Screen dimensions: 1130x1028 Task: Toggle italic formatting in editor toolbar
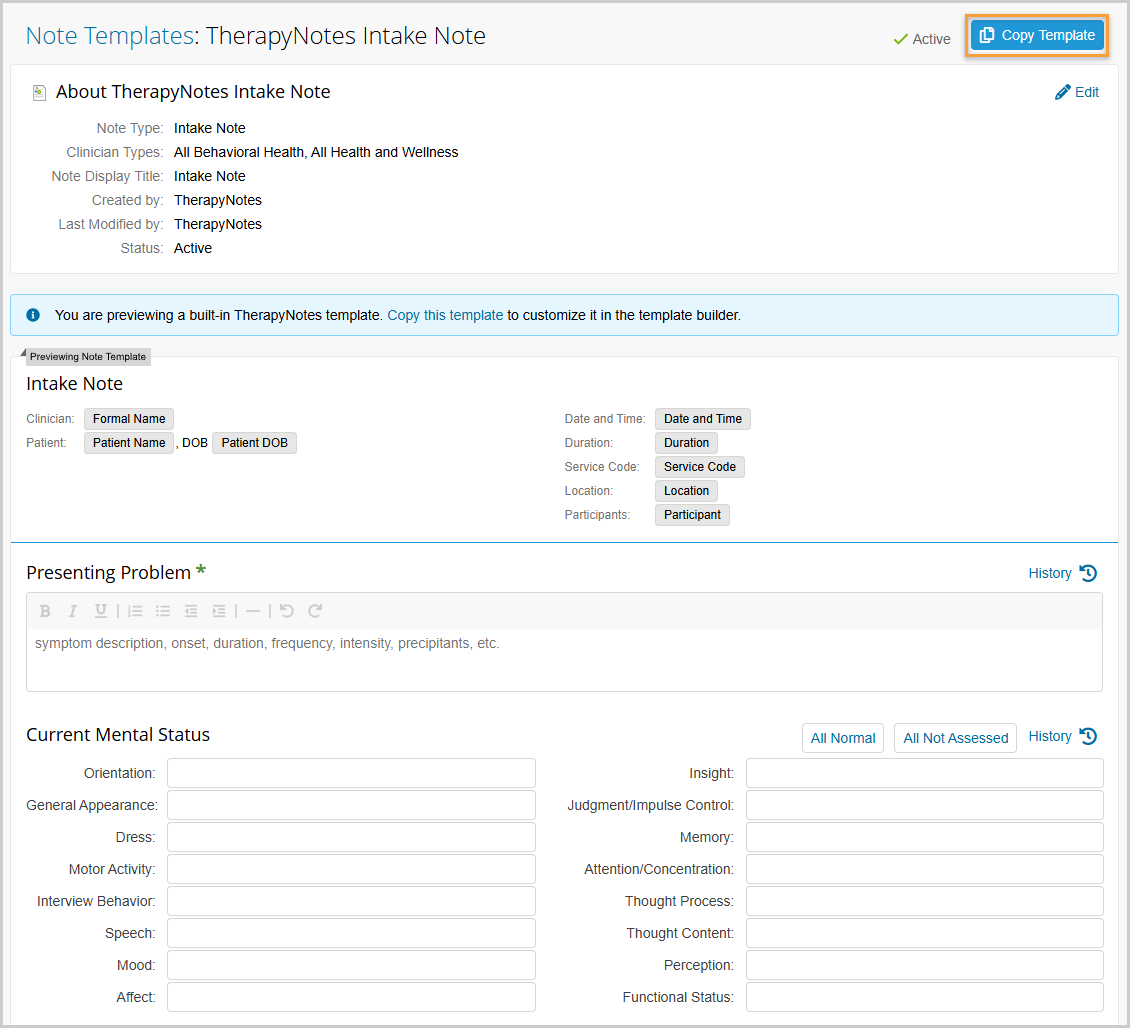(72, 611)
